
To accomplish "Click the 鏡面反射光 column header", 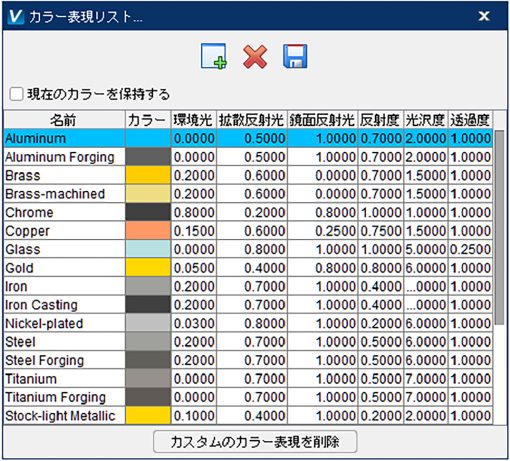I will 322,120.
